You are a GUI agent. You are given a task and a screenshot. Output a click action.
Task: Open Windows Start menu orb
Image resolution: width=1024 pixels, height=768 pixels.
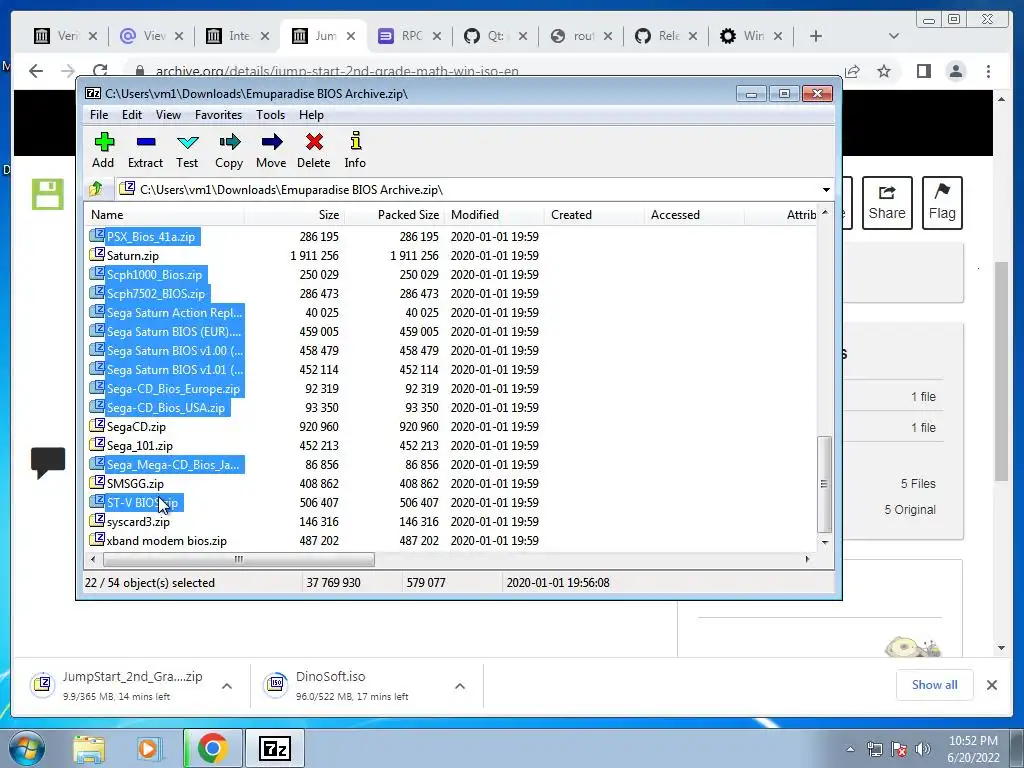point(26,748)
